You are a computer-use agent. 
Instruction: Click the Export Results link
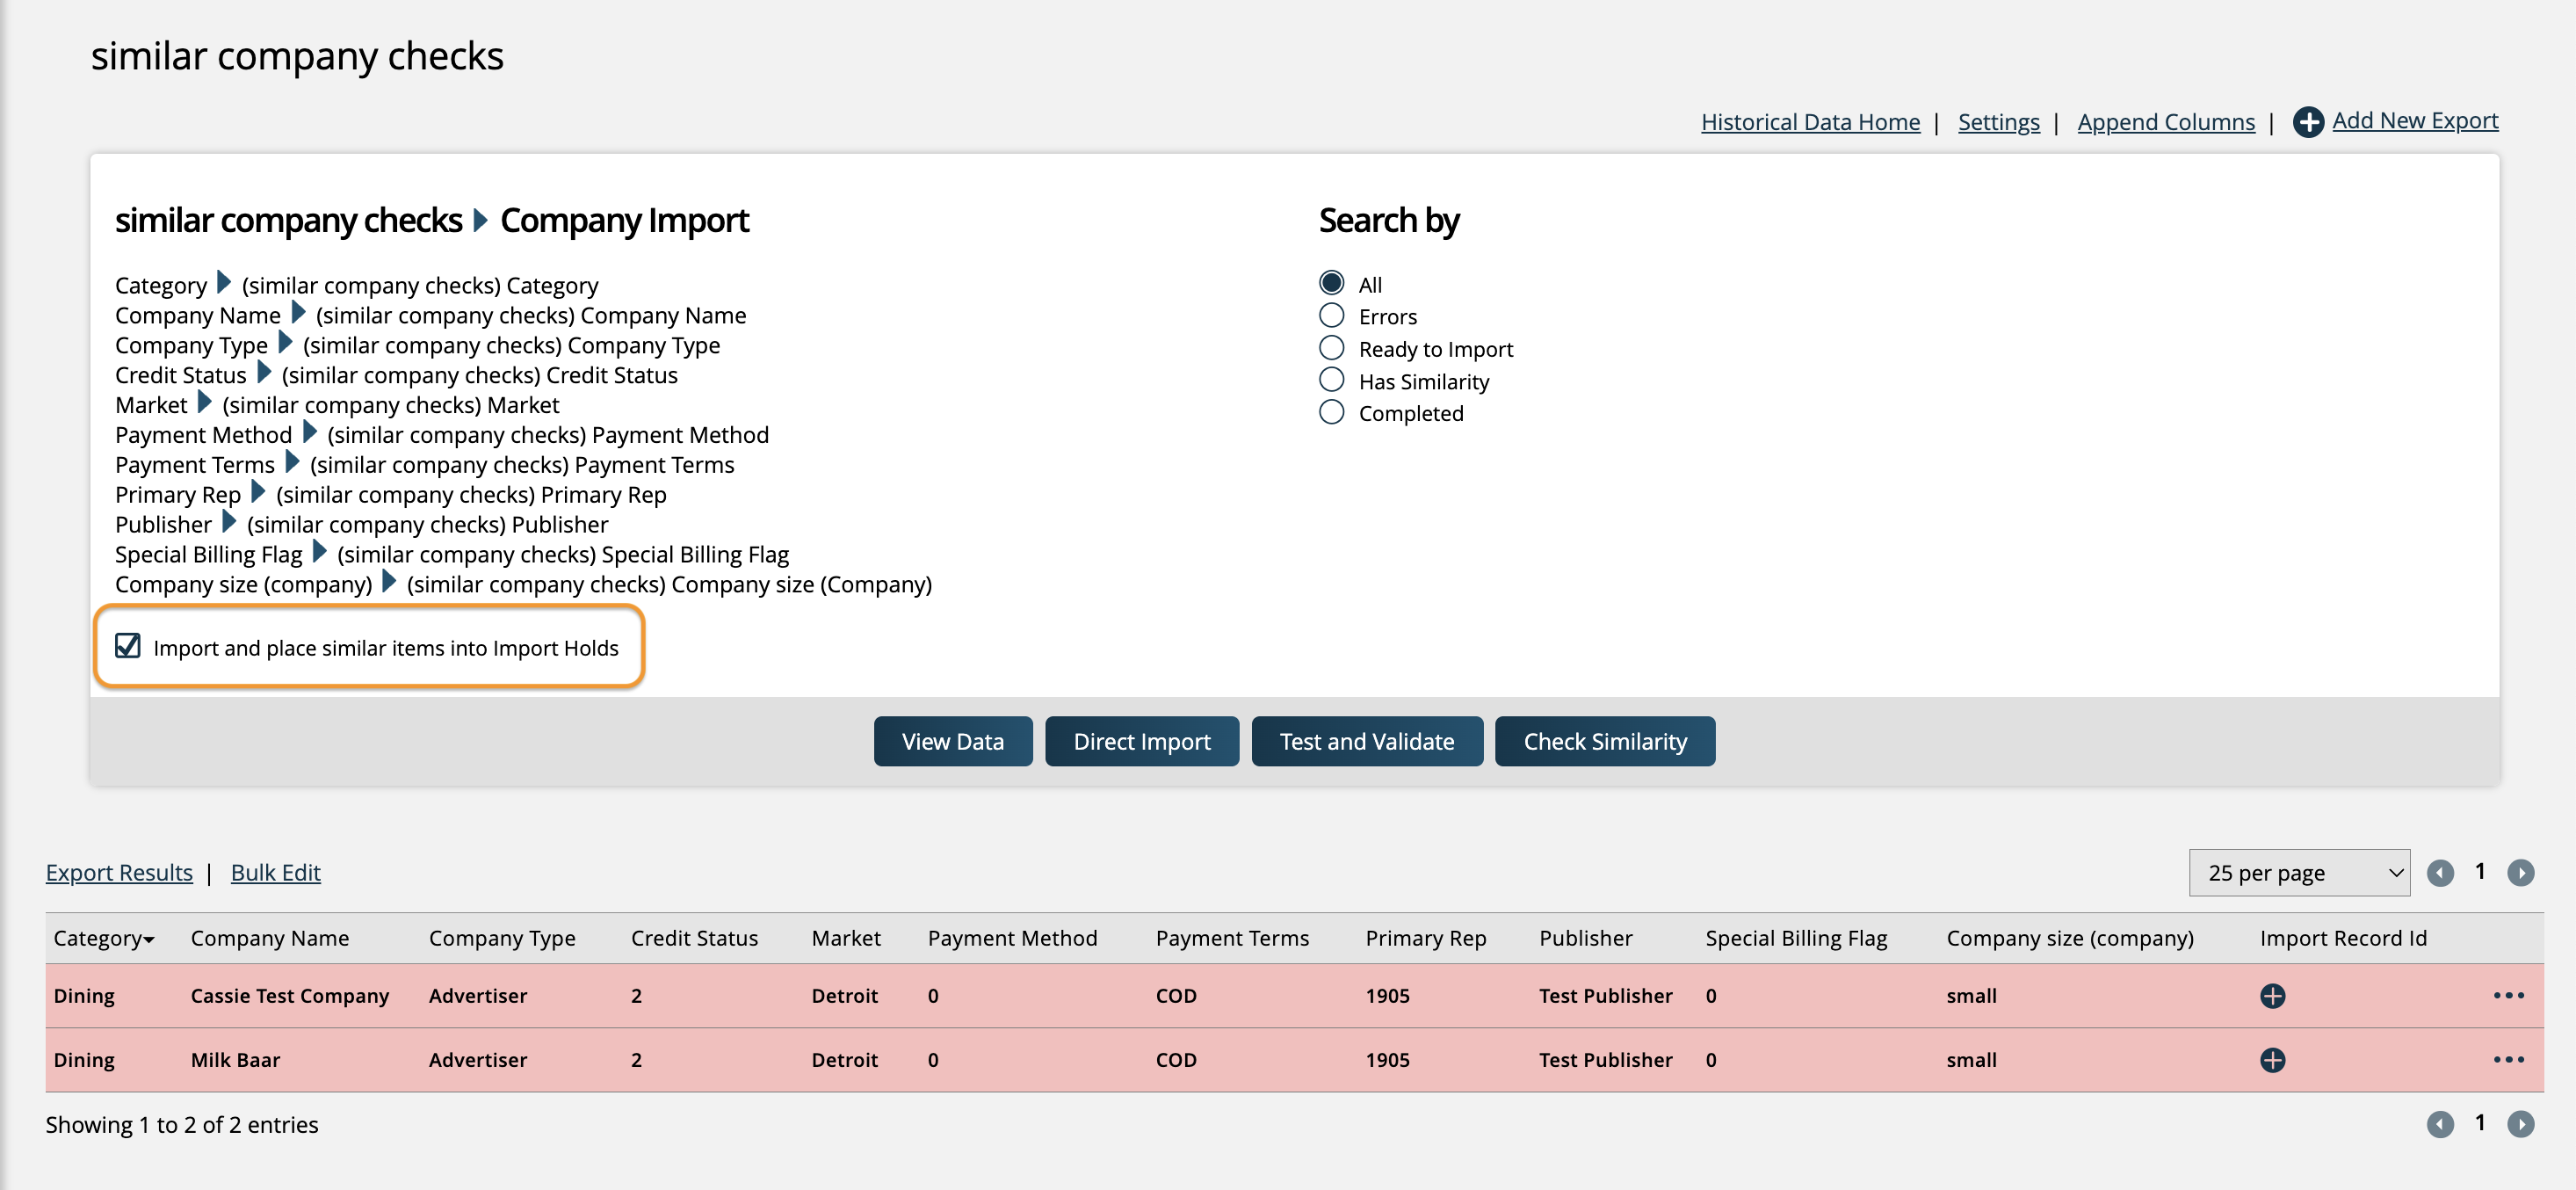[119, 873]
